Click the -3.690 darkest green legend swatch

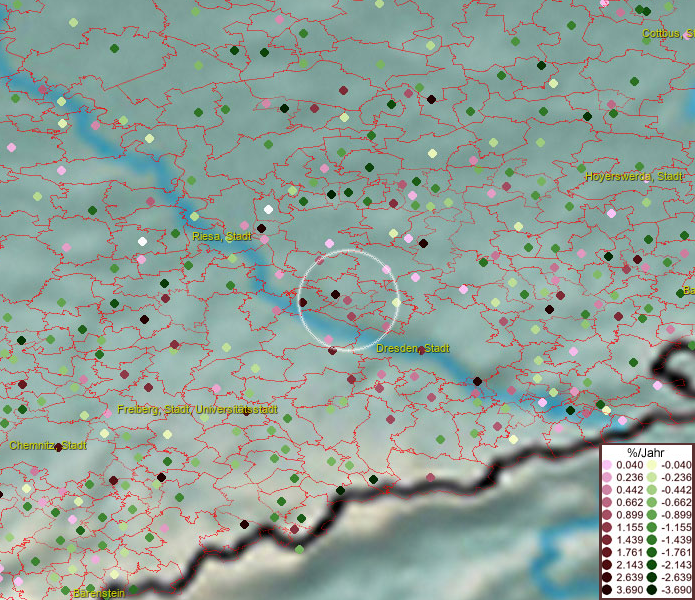coord(652,590)
